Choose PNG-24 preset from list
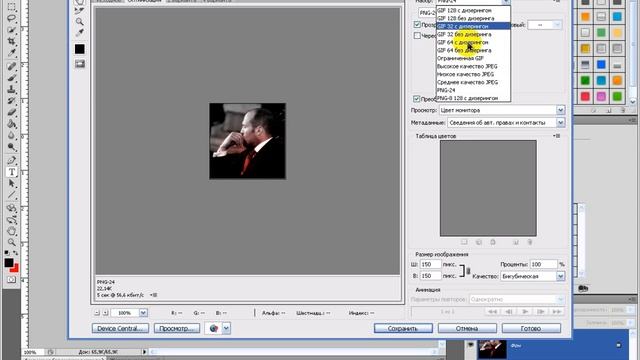Image resolution: width=640 pixels, height=360 pixels. [x=473, y=90]
